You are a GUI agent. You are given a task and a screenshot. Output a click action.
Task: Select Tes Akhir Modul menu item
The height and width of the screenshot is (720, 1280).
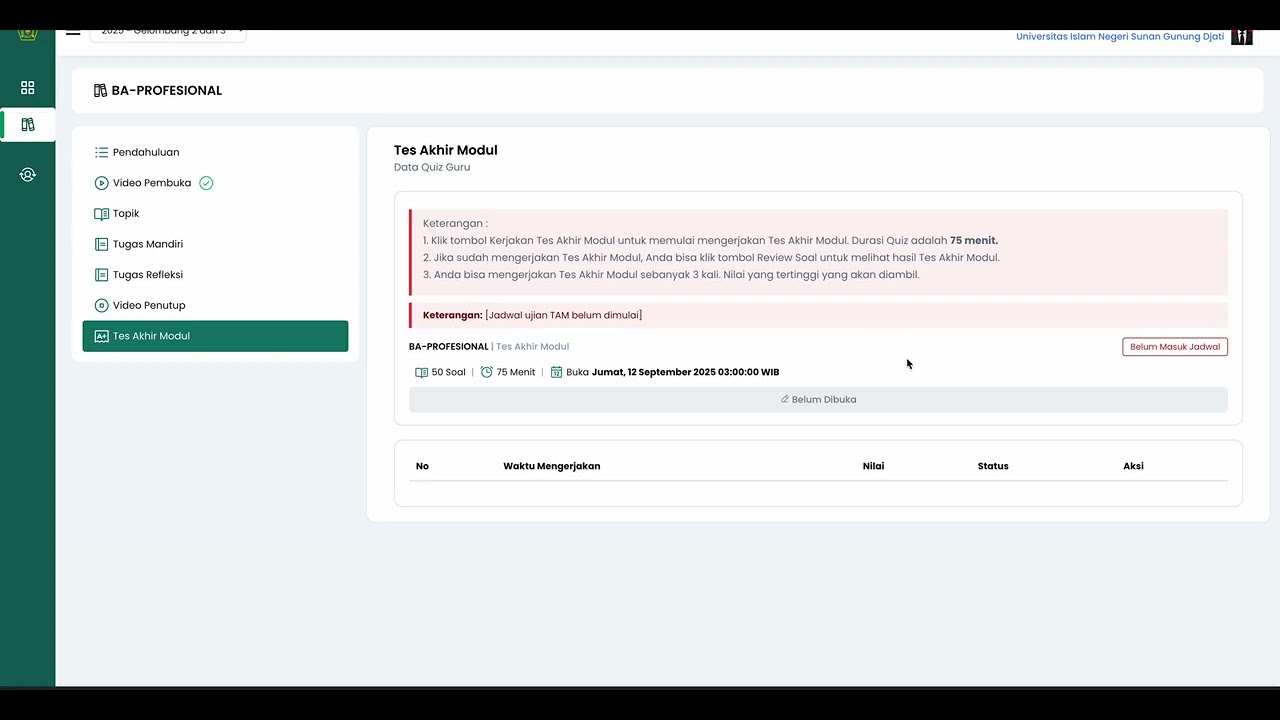(215, 336)
